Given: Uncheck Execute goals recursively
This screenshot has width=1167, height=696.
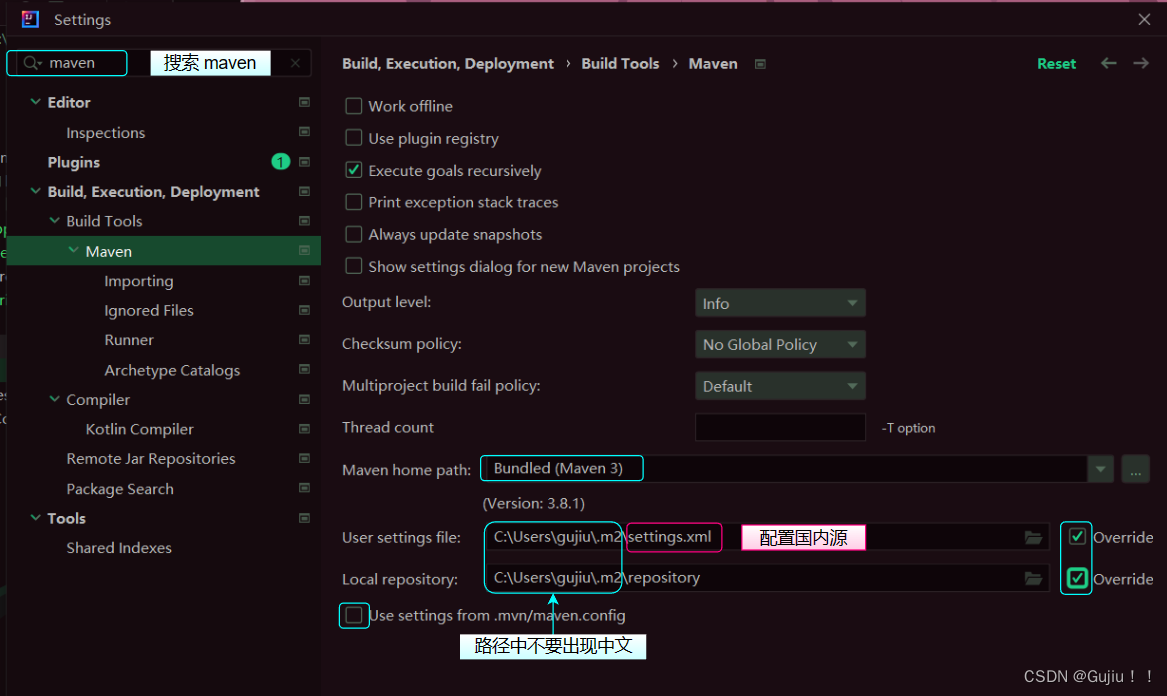Looking at the screenshot, I should [354, 170].
